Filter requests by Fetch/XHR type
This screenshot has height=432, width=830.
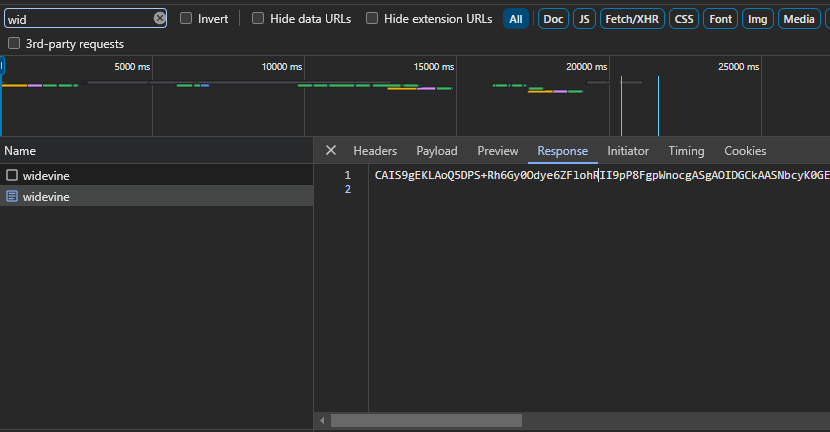pos(632,19)
